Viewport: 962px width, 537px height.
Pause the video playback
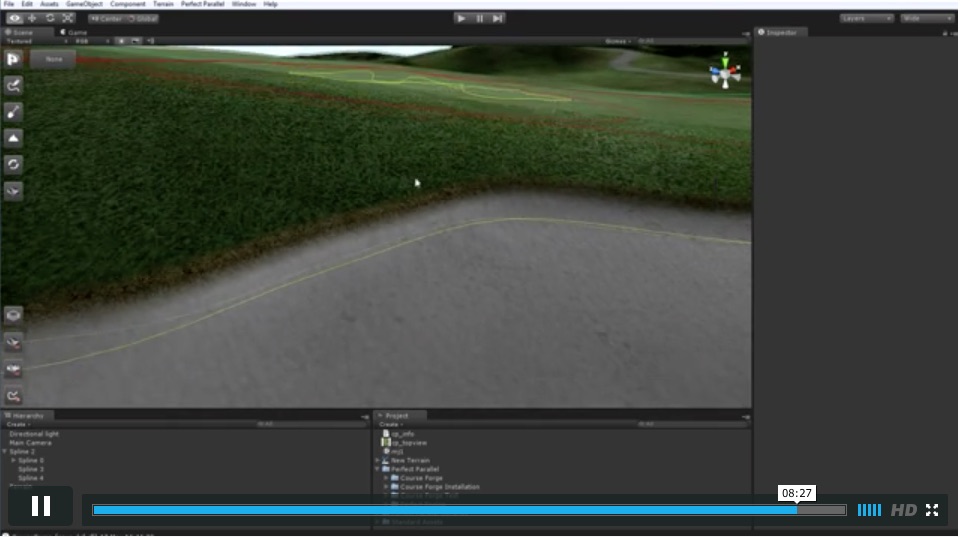click(x=41, y=506)
